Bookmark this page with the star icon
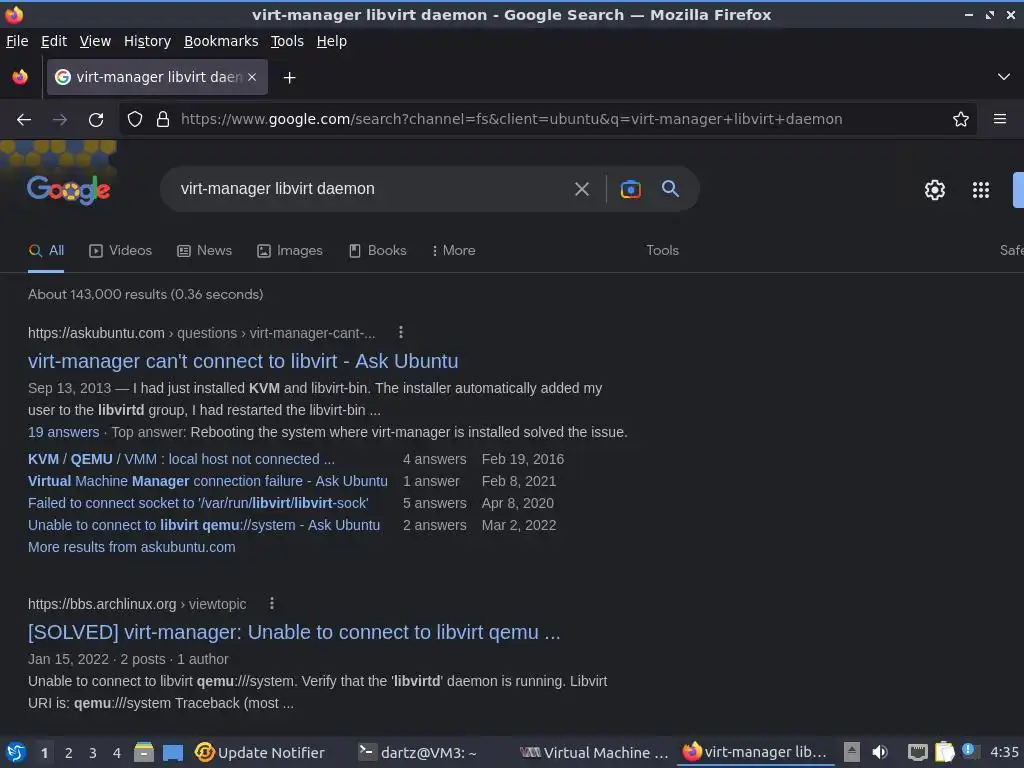This screenshot has height=768, width=1024. point(960,119)
